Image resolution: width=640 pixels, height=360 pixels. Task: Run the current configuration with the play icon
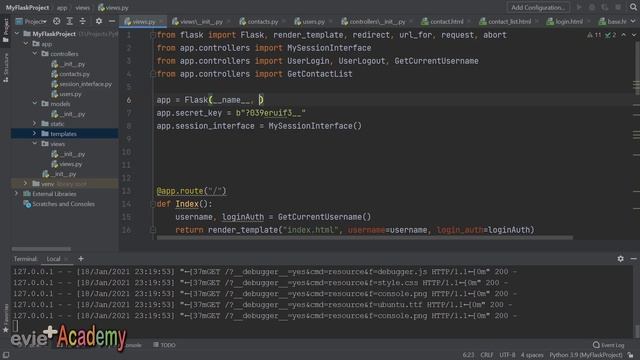pos(579,7)
